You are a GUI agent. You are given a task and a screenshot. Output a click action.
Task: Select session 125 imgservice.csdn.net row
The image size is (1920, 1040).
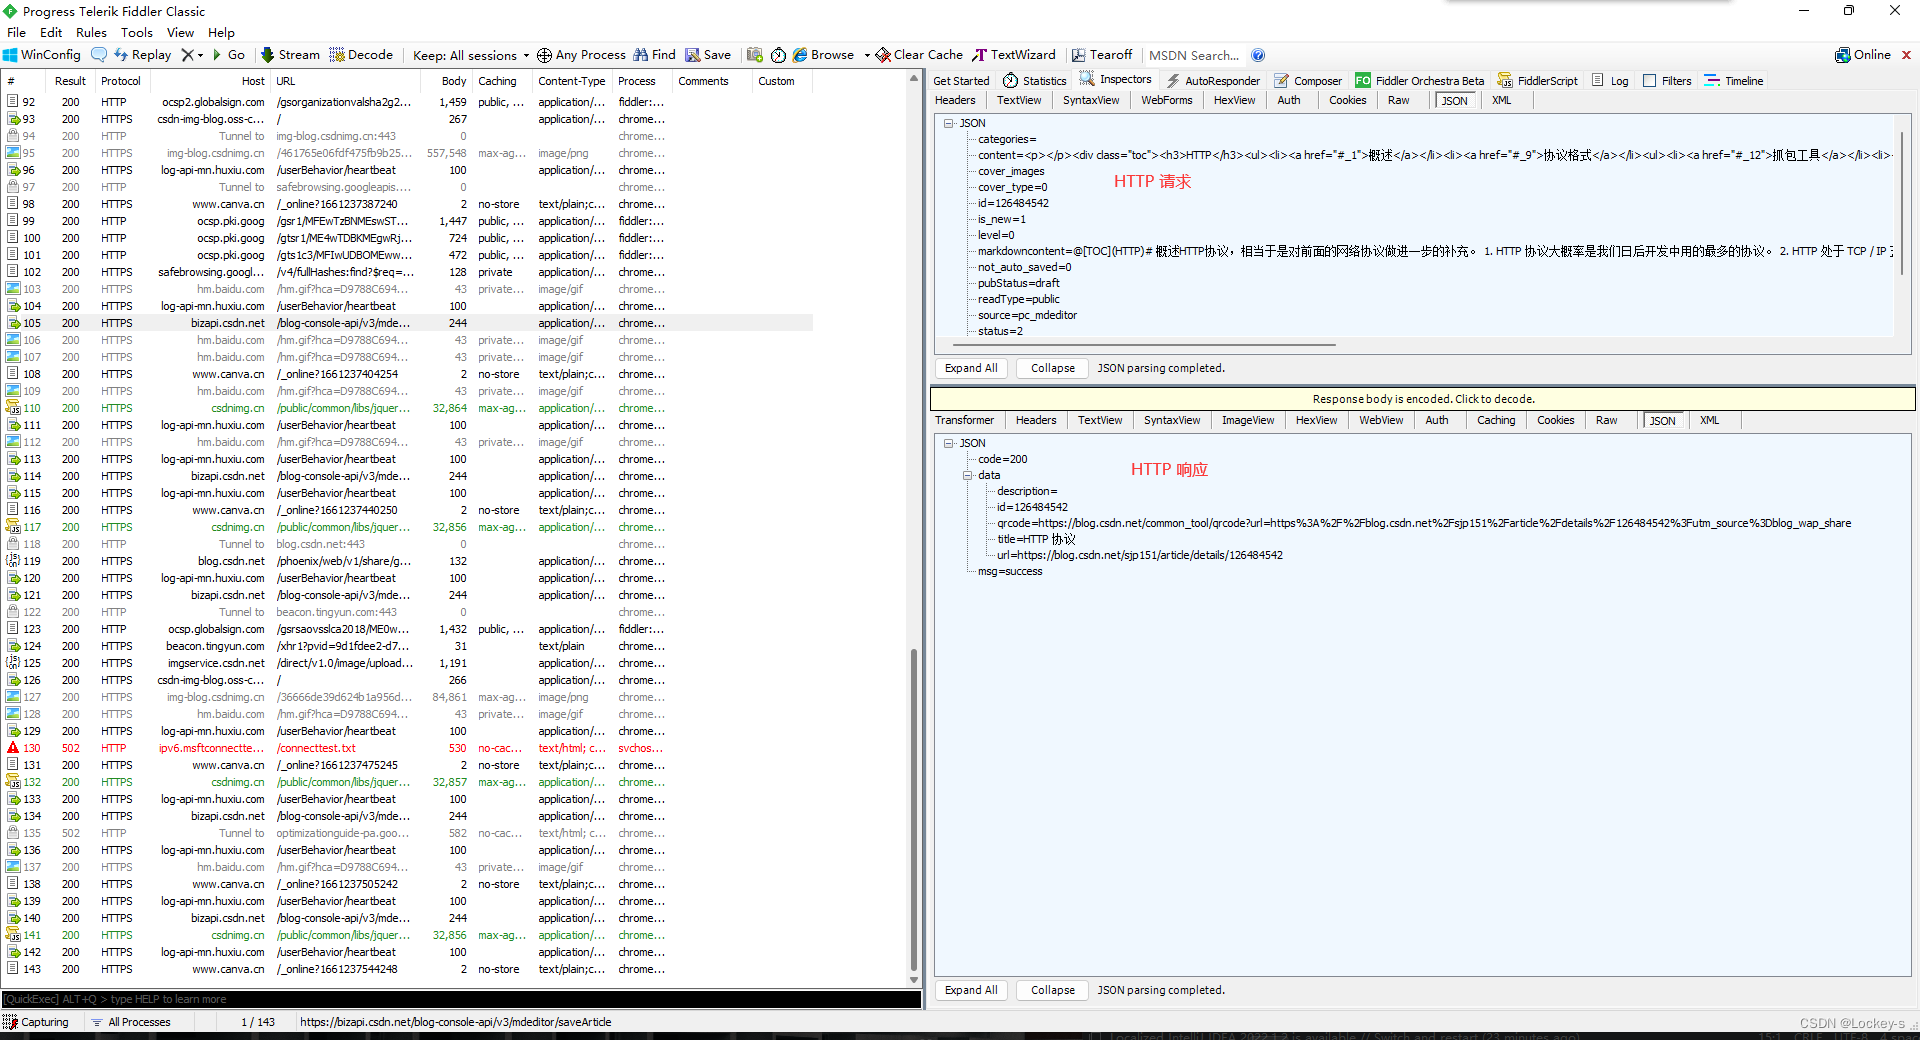[408, 663]
